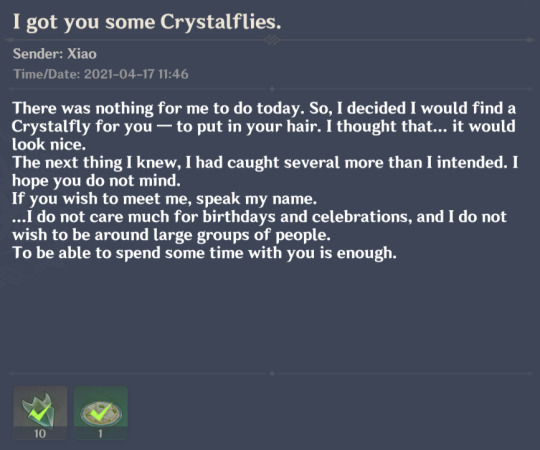Click the 'look nice.' text line
The height and width of the screenshot is (450, 540).
tap(49, 144)
